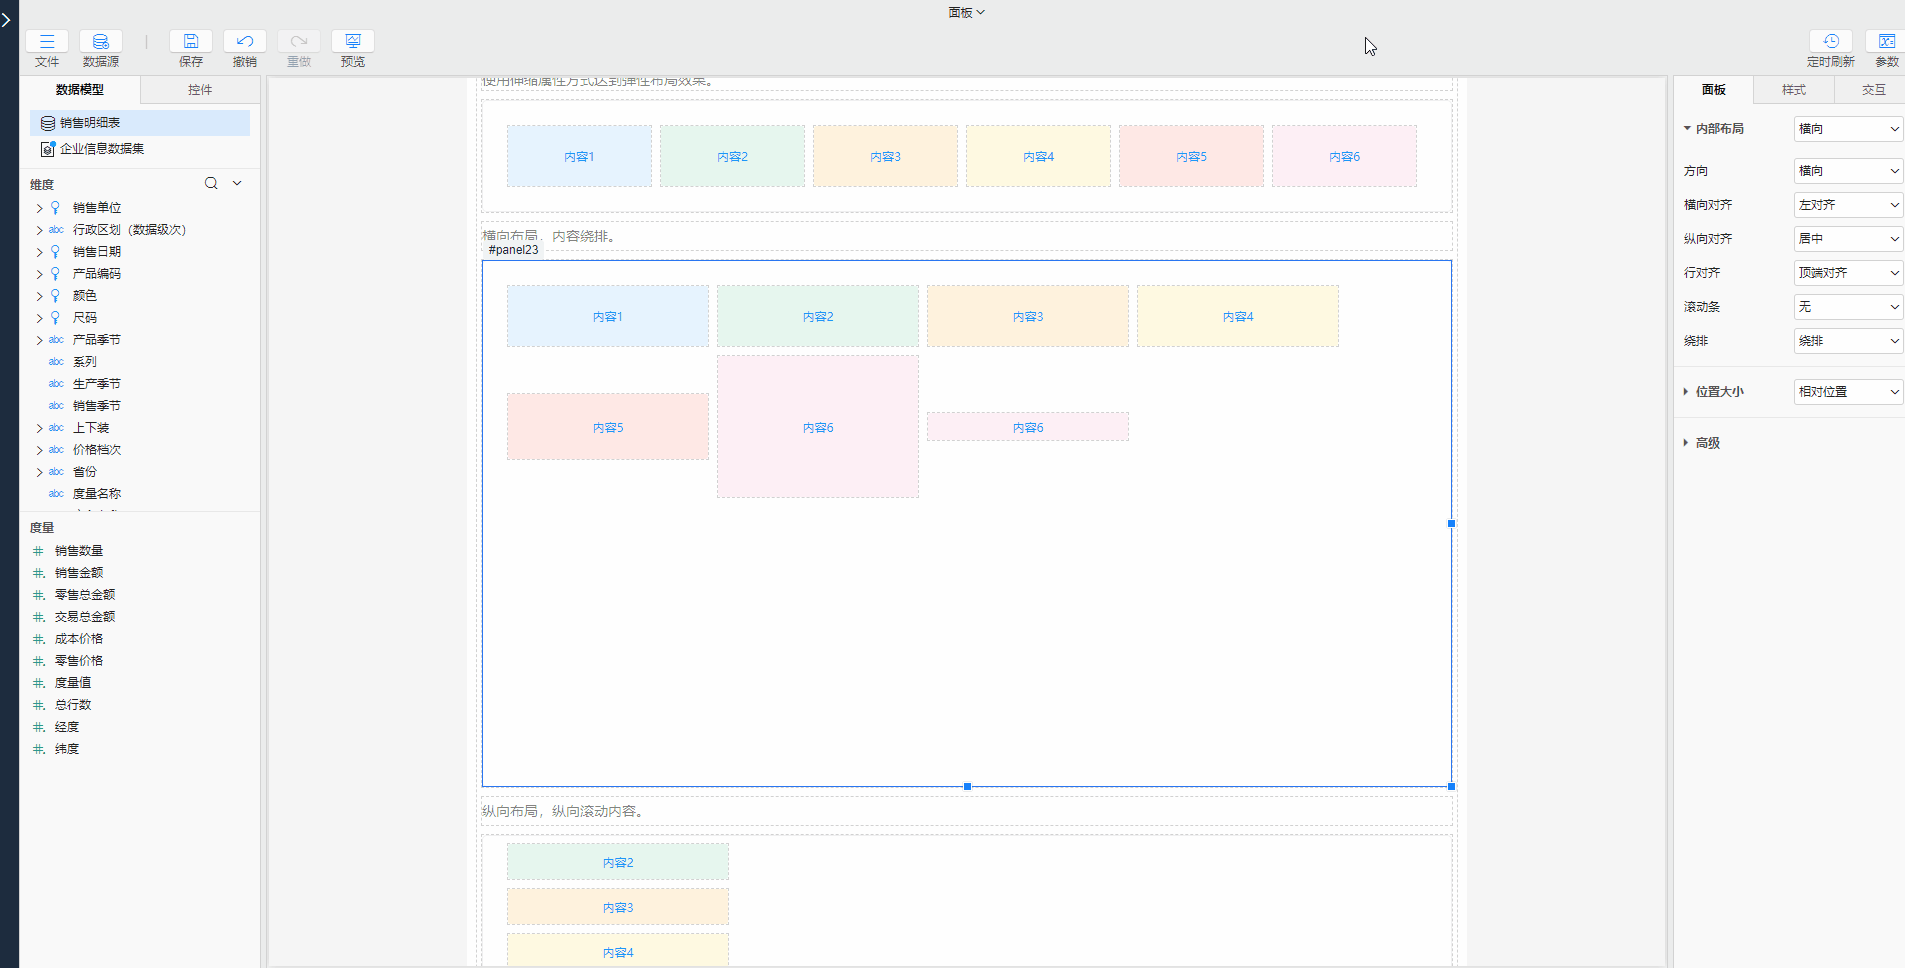
Task: Open the 绕排 dropdown
Action: (1847, 341)
